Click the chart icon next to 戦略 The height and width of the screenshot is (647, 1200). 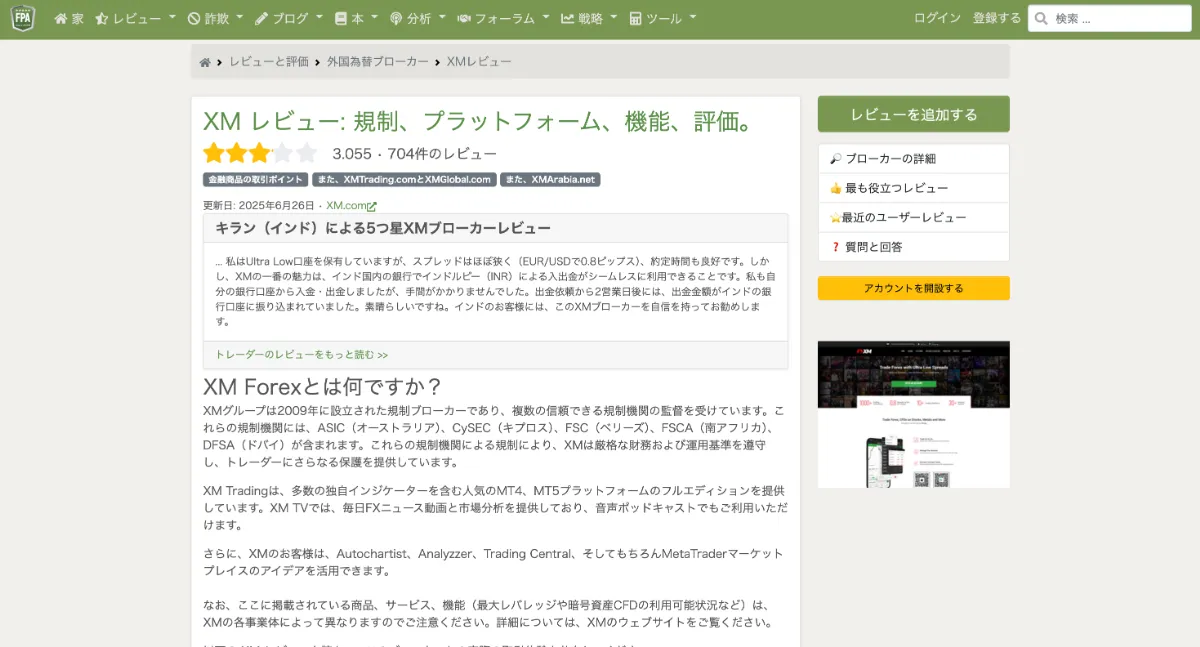pos(569,17)
